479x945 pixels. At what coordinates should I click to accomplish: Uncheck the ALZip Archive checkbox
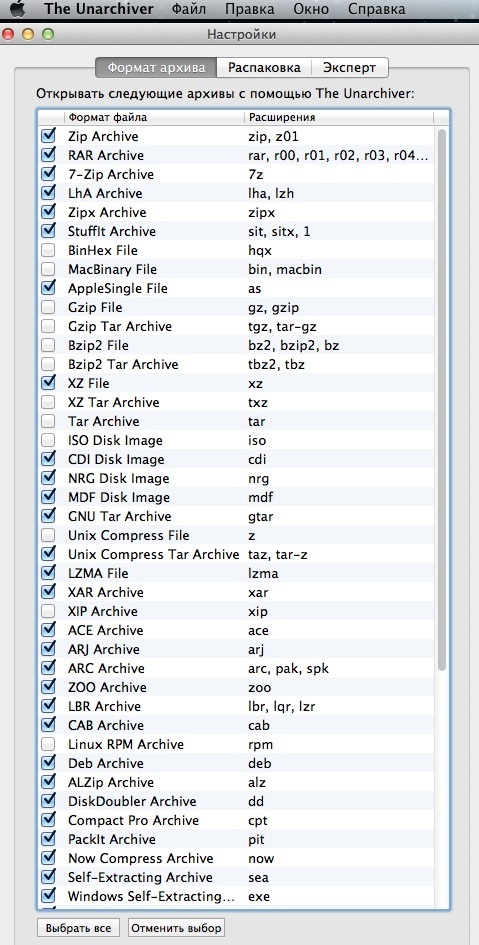(x=48, y=782)
